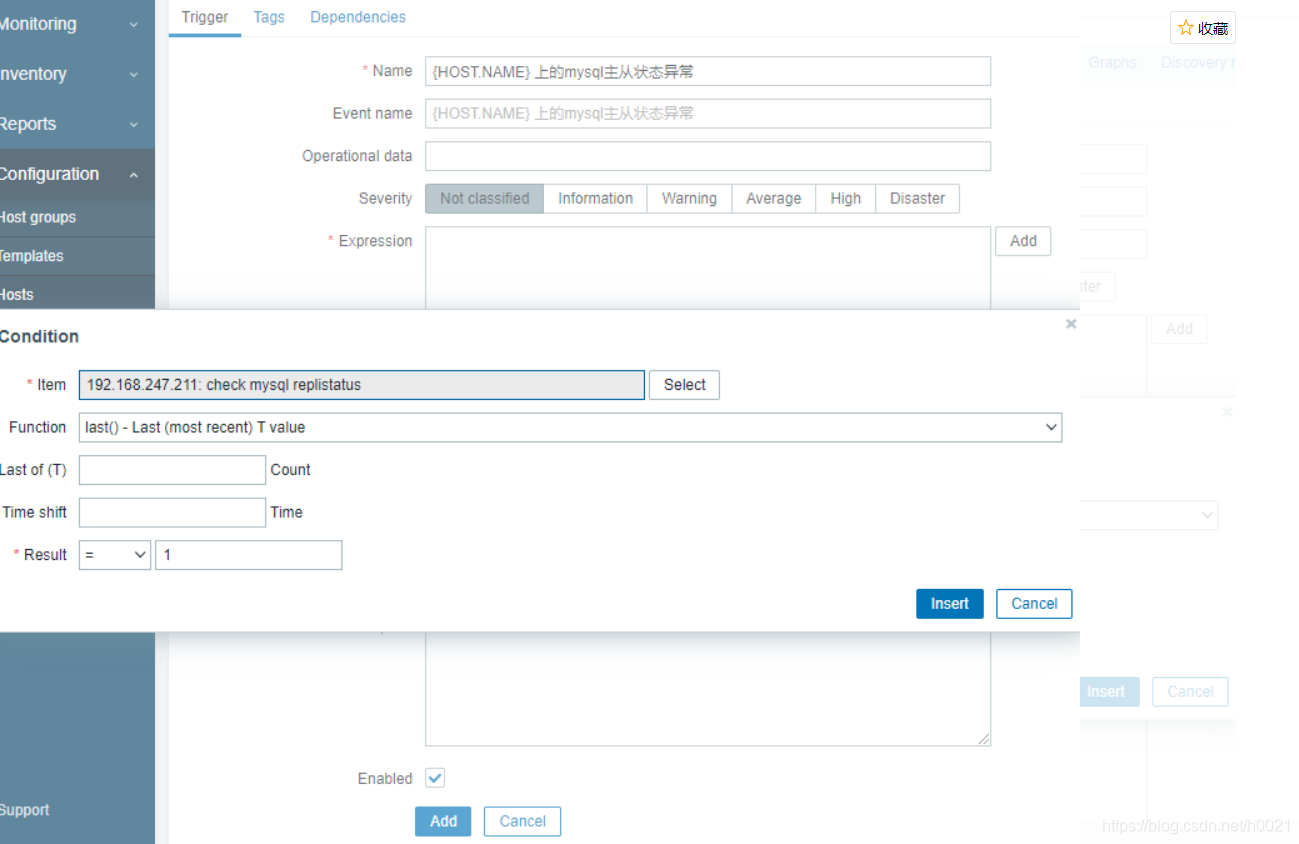The width and height of the screenshot is (1299, 844).
Task: Collapse the Configuration menu section
Action: [77, 174]
